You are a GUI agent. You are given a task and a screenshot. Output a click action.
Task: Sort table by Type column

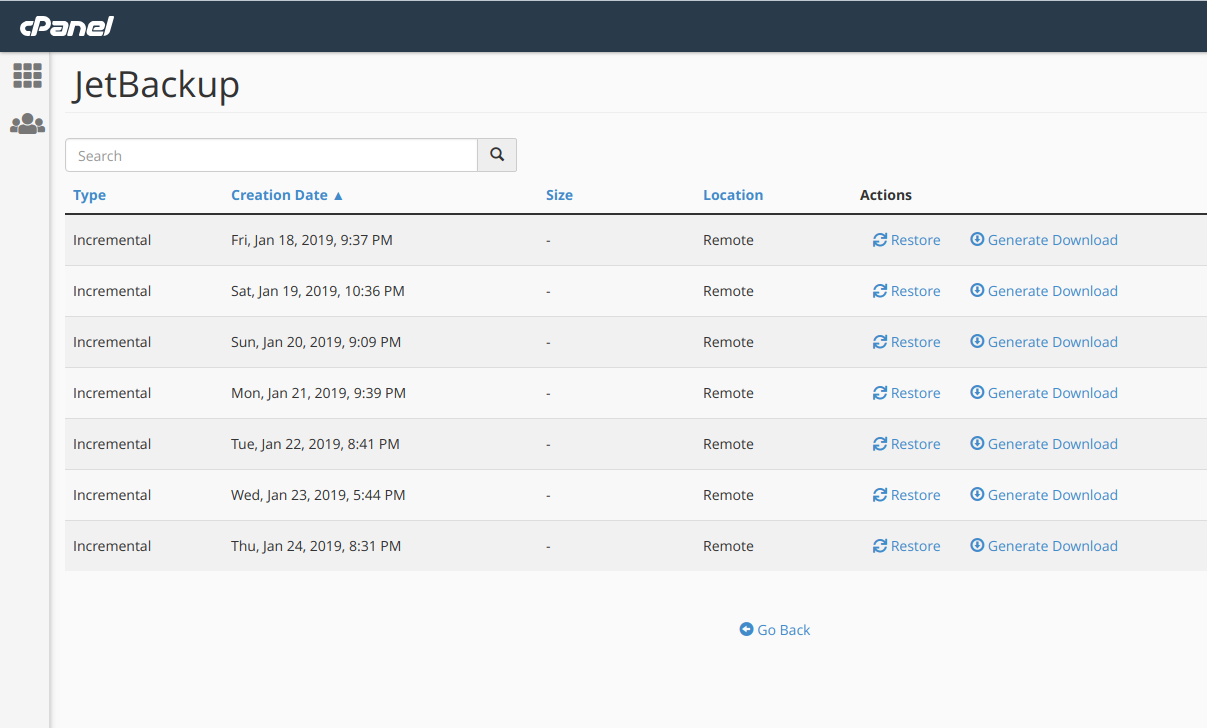pyautogui.click(x=89, y=195)
